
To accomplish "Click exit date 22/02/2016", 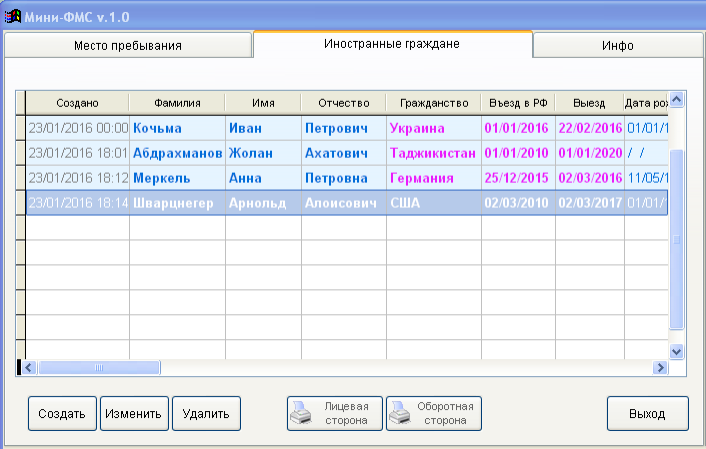I will 590,128.
